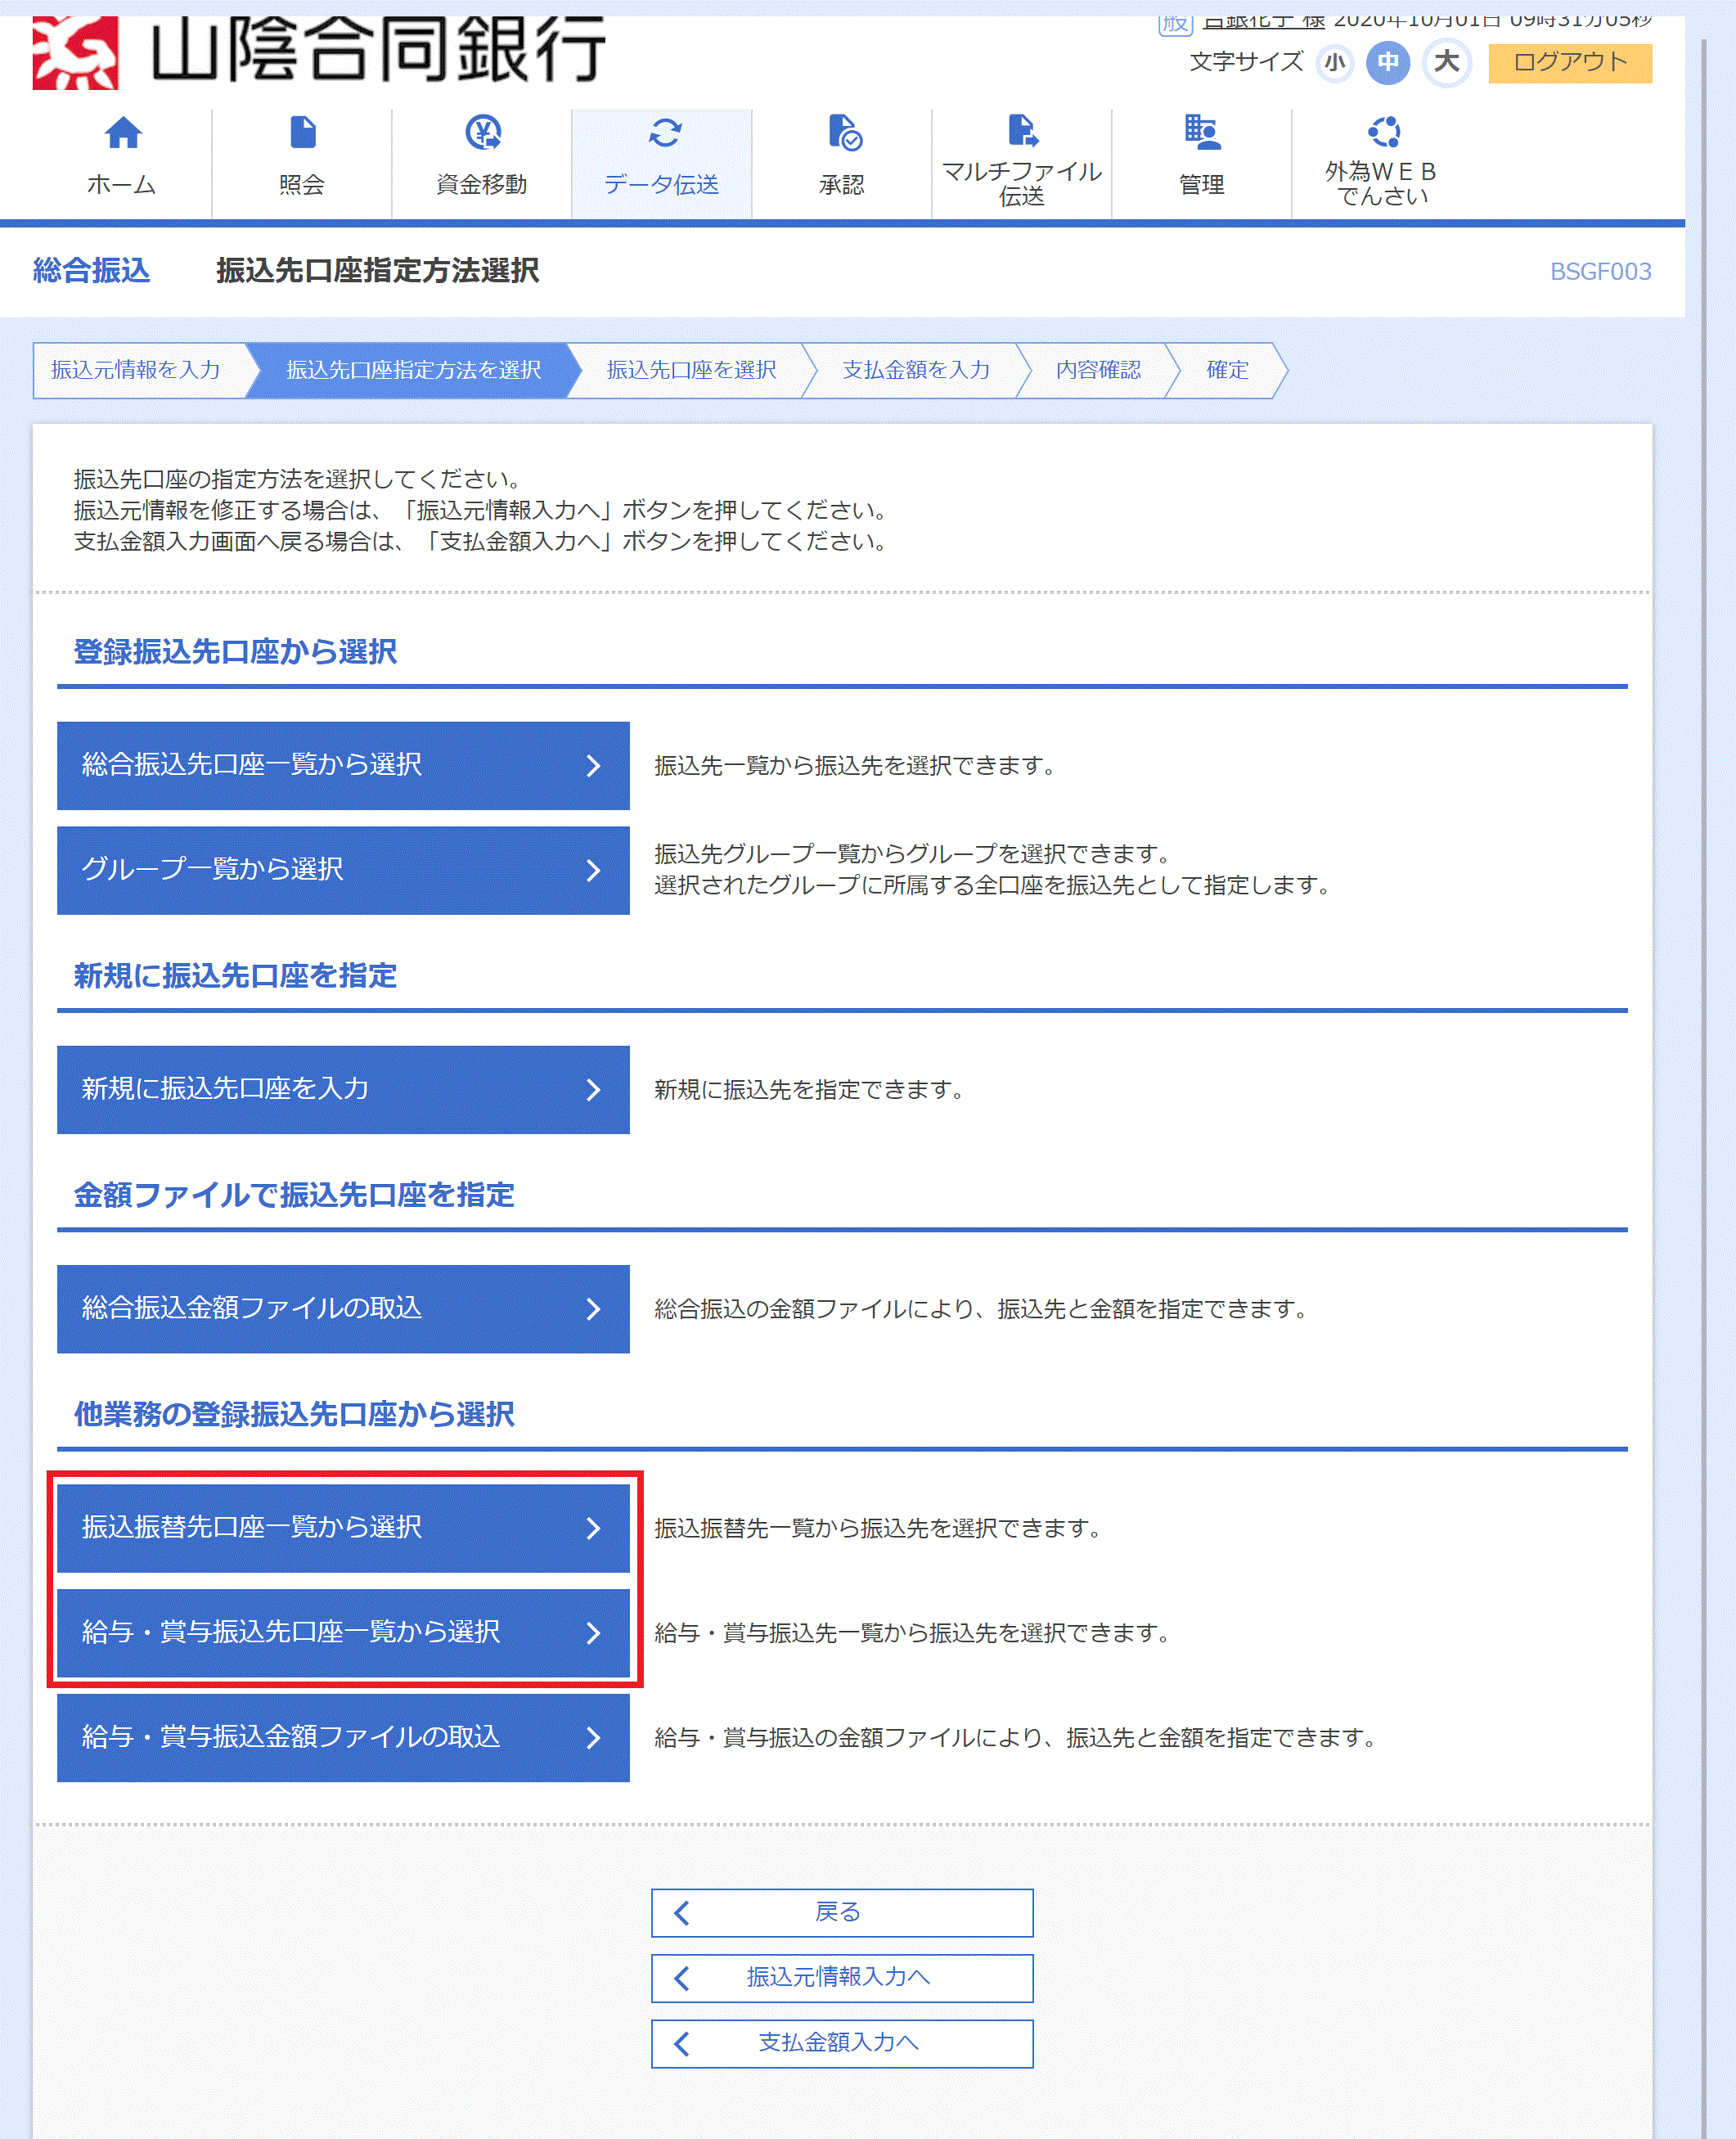Click the ログアウト button
The image size is (1736, 2139).
pyautogui.click(x=1570, y=62)
